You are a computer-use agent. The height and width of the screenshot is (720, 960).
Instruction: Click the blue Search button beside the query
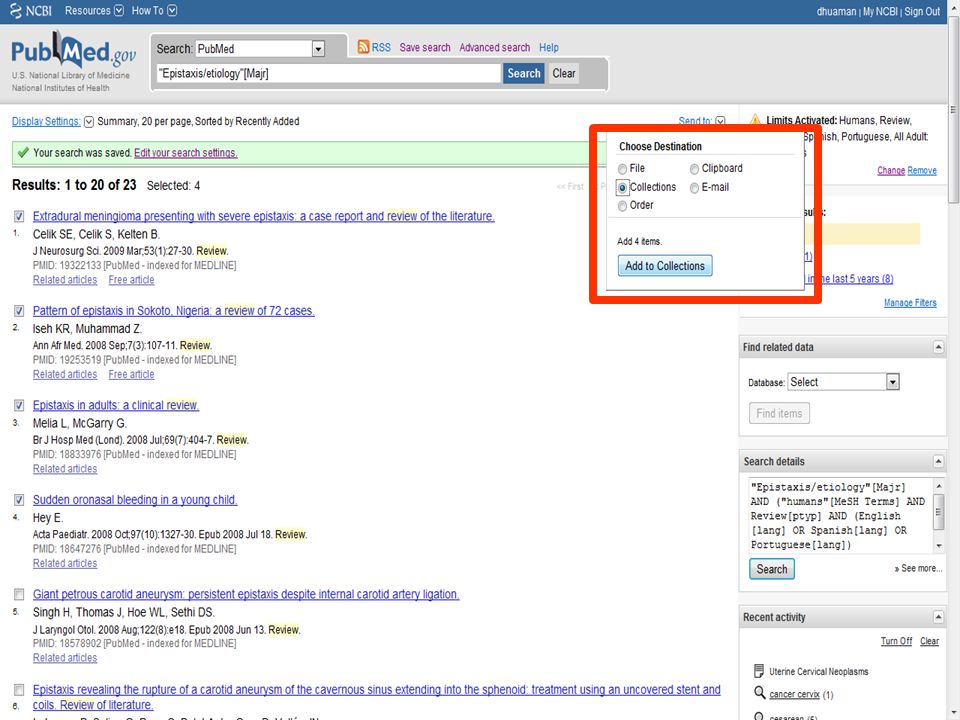coord(523,73)
